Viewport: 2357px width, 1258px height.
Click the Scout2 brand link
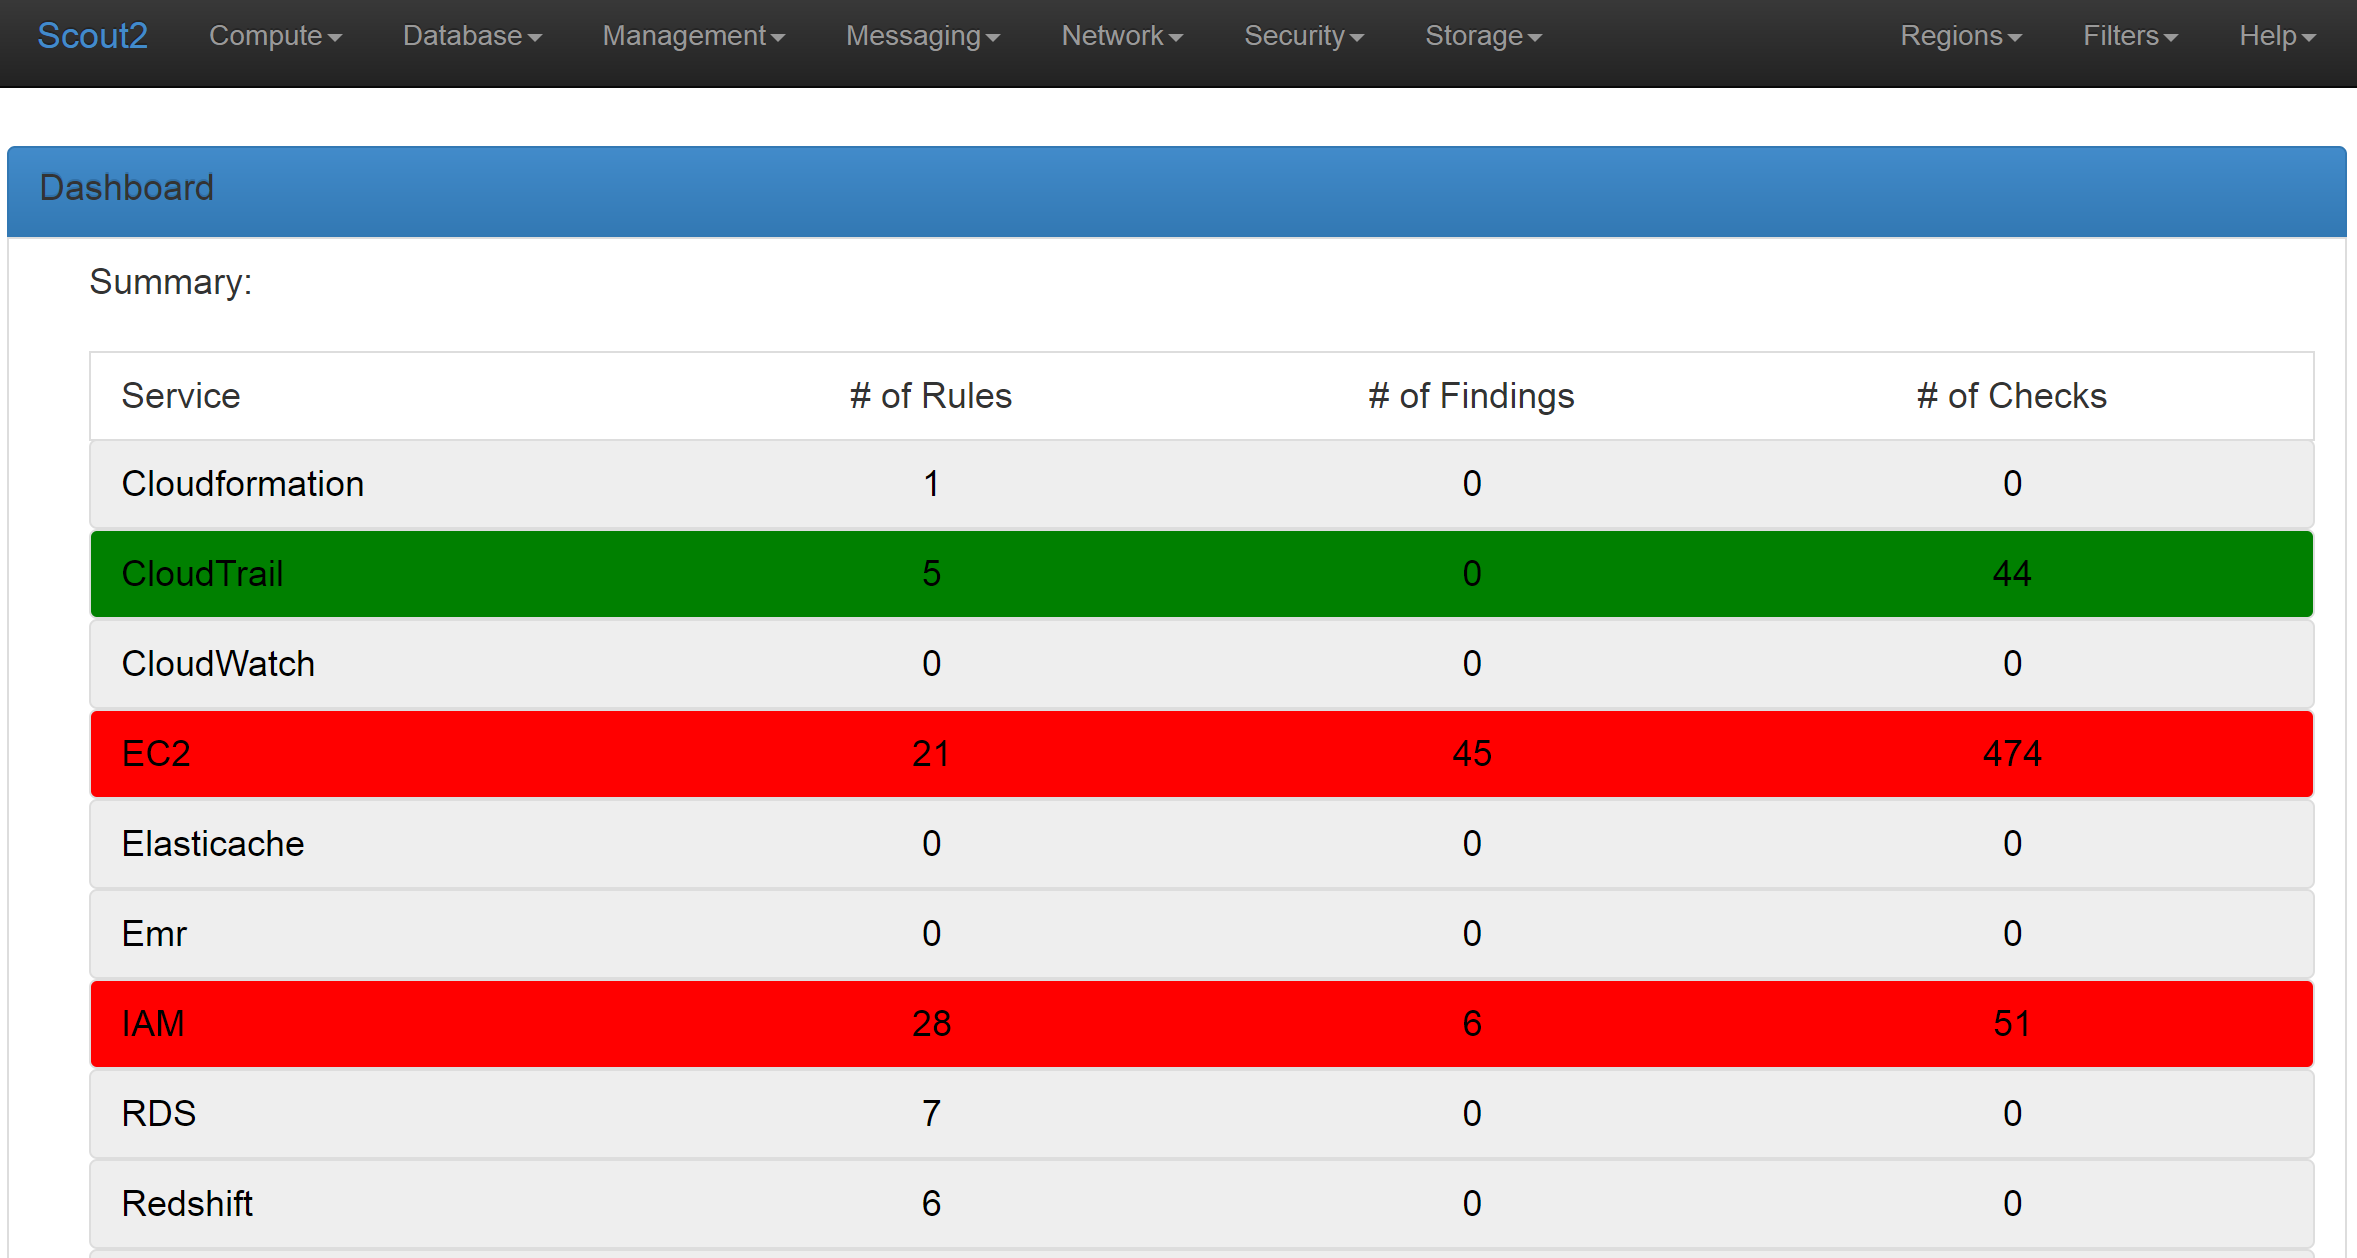(92, 36)
